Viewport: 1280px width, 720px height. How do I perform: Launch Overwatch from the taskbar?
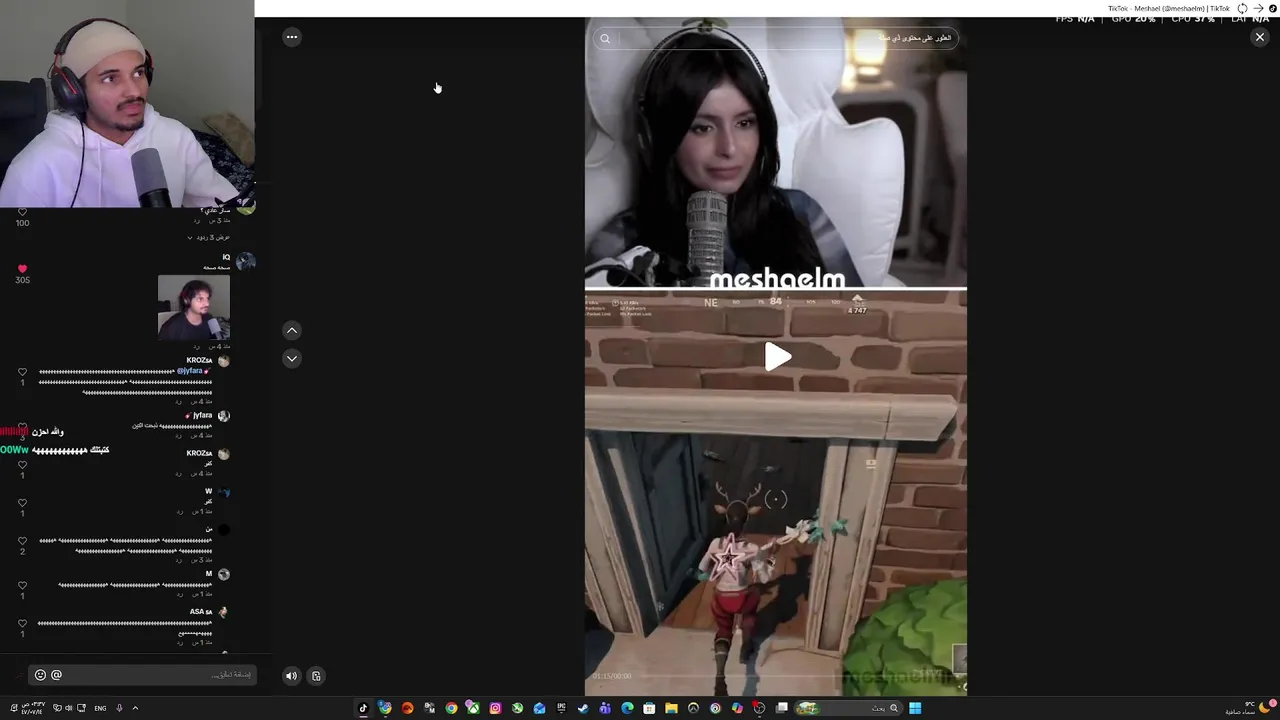tap(693, 708)
